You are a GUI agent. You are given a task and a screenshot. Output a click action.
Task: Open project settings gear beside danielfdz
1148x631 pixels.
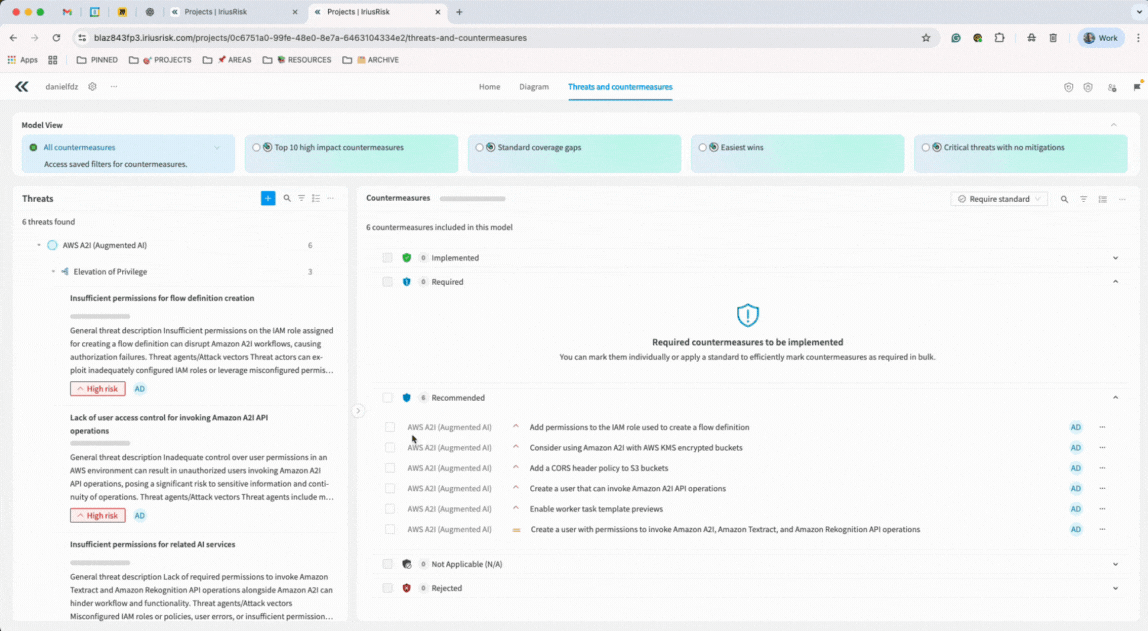[92, 86]
